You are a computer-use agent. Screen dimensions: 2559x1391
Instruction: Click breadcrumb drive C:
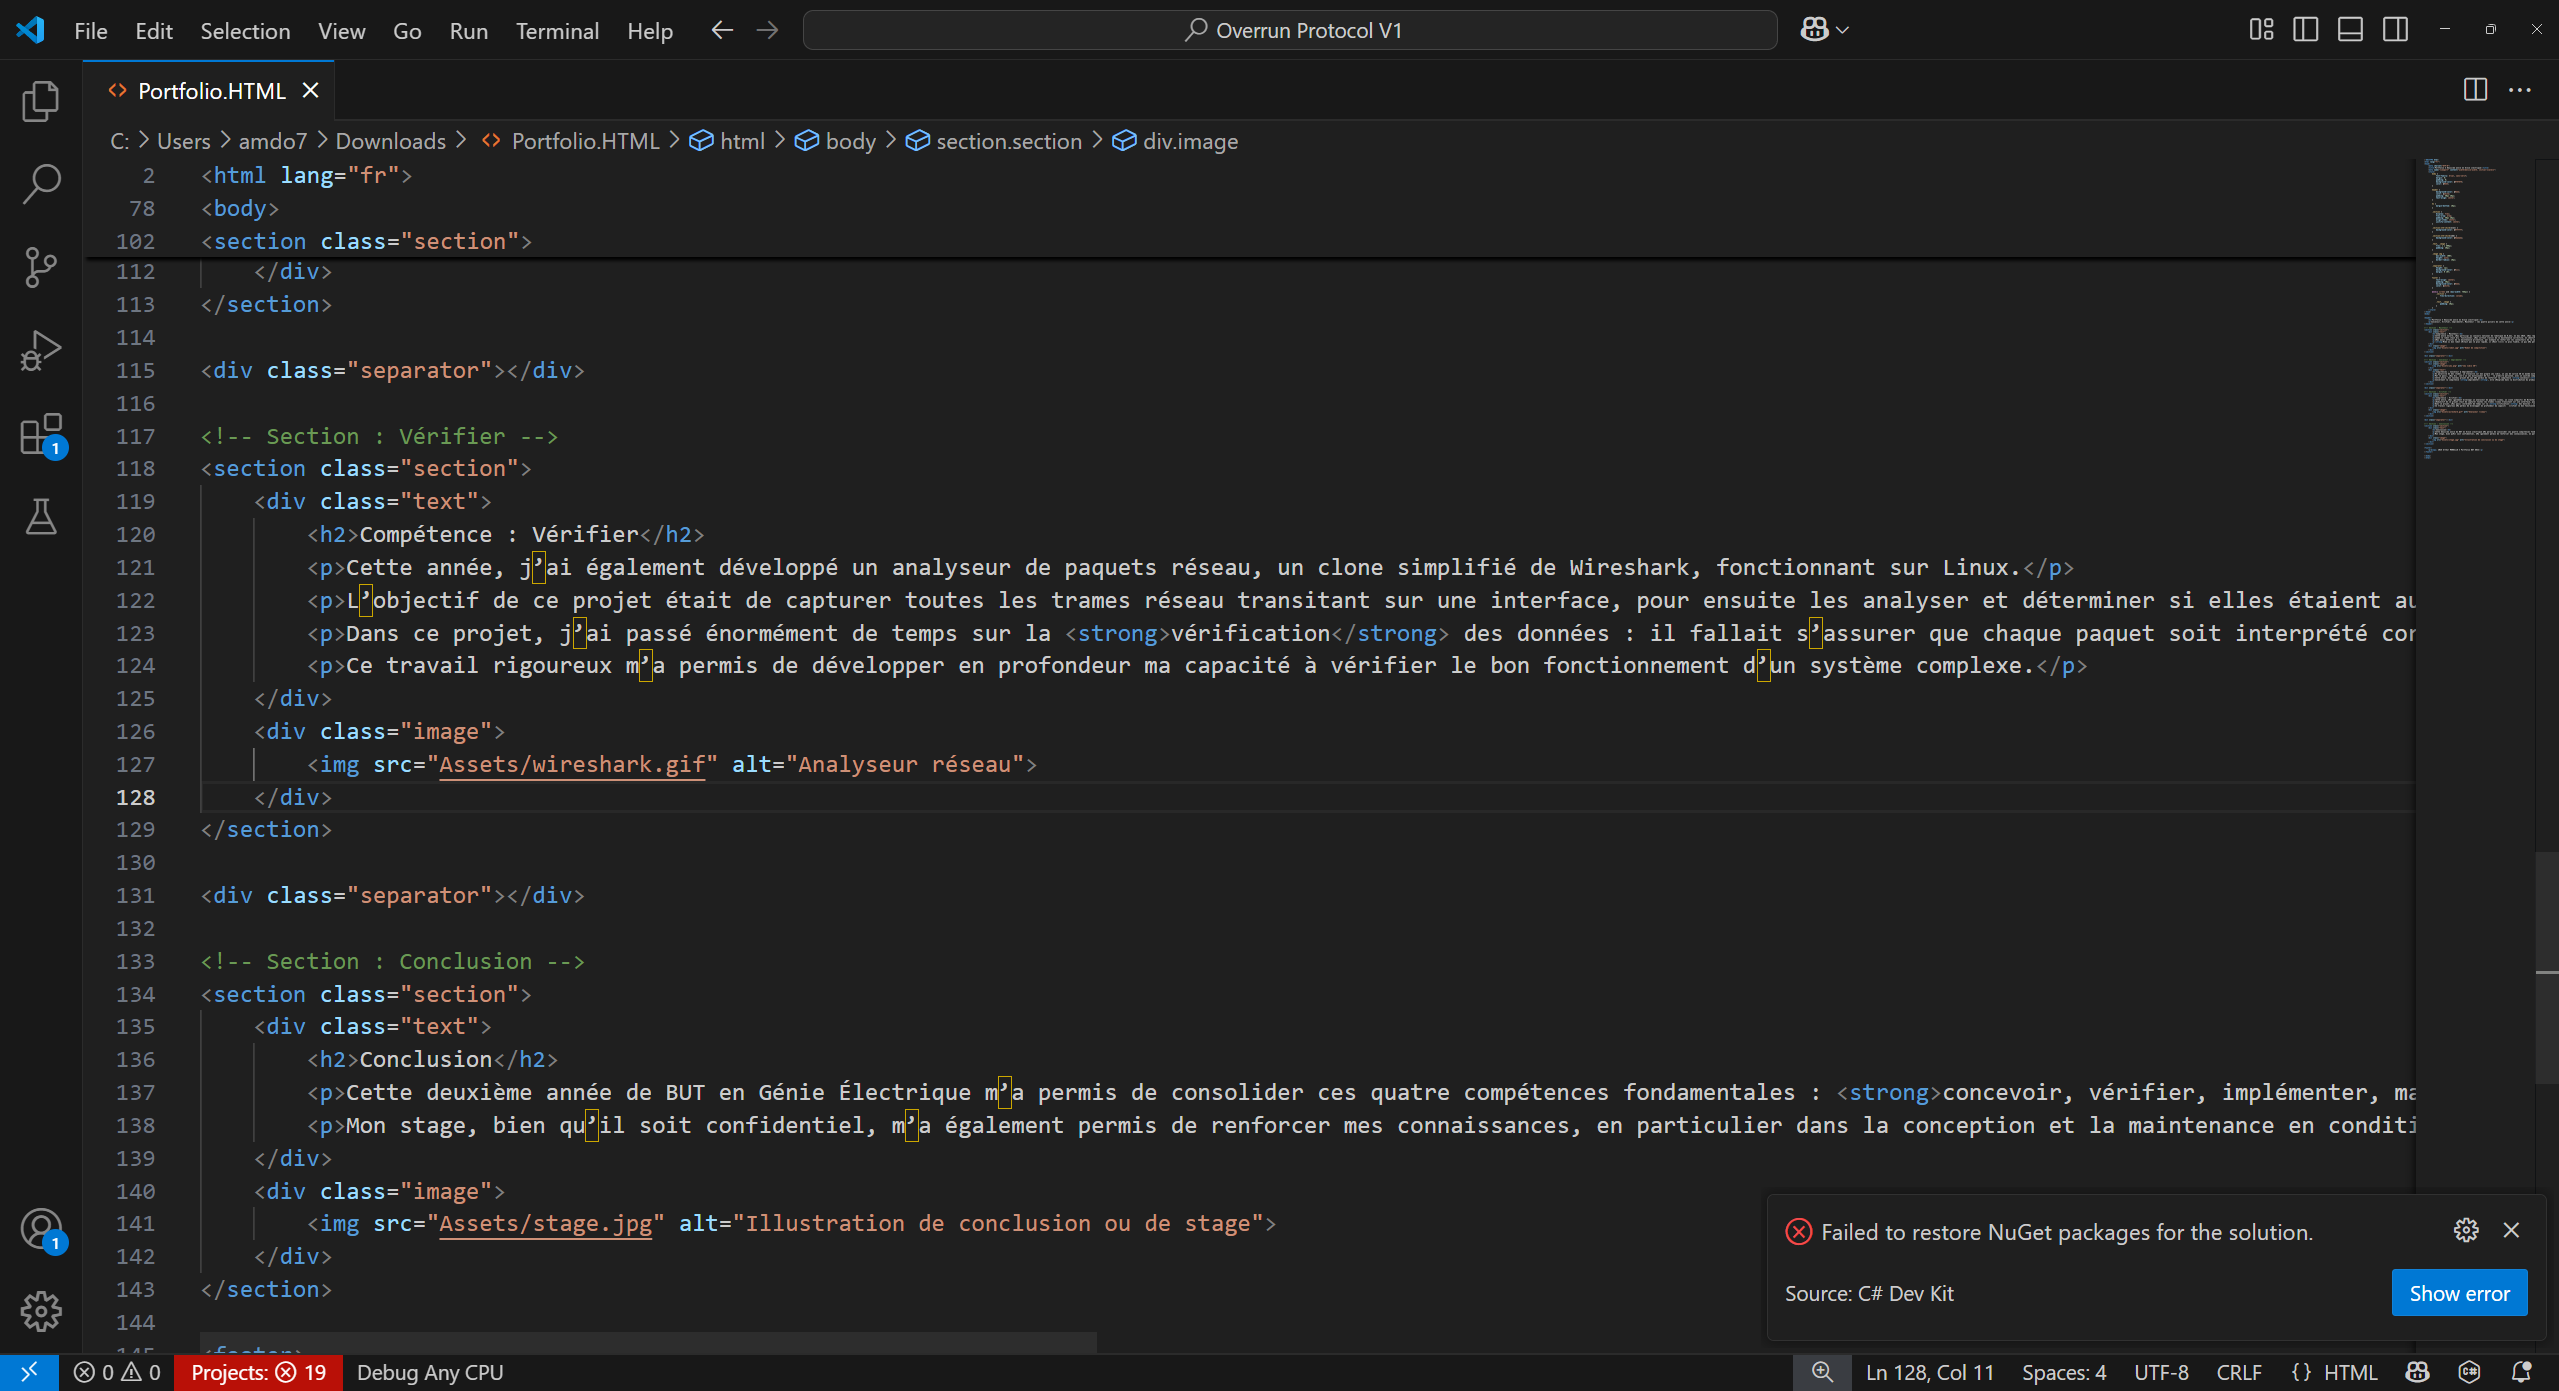click(x=119, y=141)
